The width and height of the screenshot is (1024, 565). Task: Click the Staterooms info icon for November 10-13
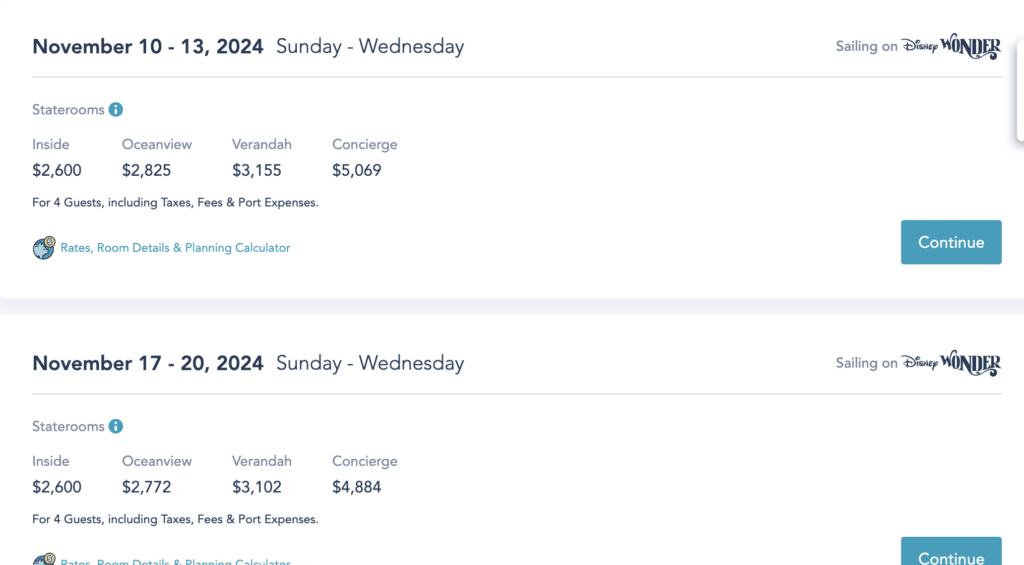click(x=116, y=110)
